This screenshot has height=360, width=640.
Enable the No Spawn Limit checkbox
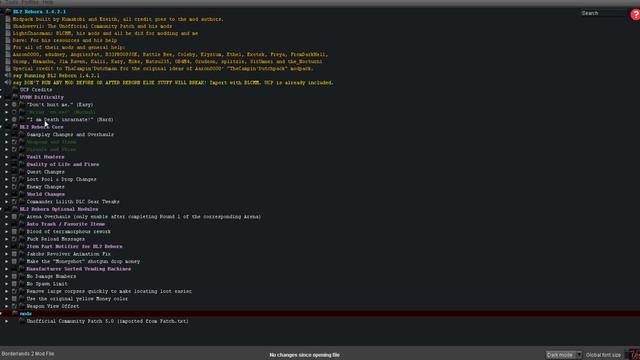click(14, 284)
